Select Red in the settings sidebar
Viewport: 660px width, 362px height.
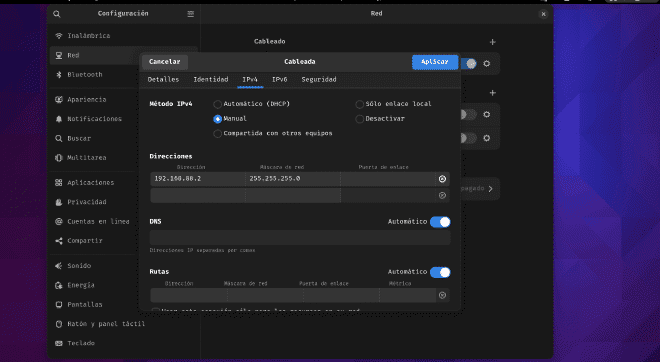coord(94,55)
